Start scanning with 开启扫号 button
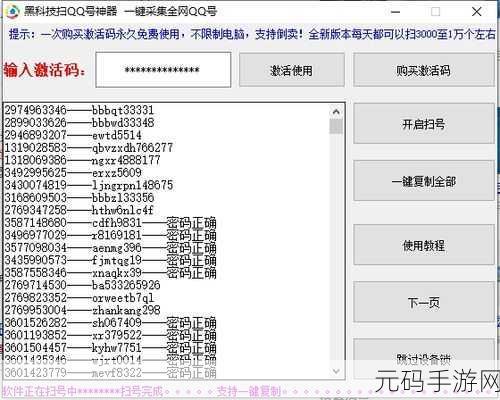 click(x=423, y=124)
